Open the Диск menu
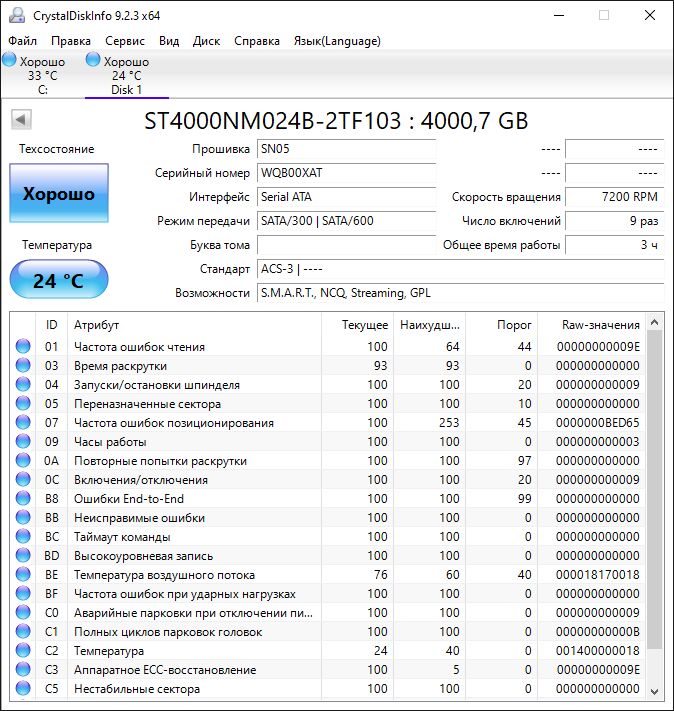 click(x=206, y=41)
